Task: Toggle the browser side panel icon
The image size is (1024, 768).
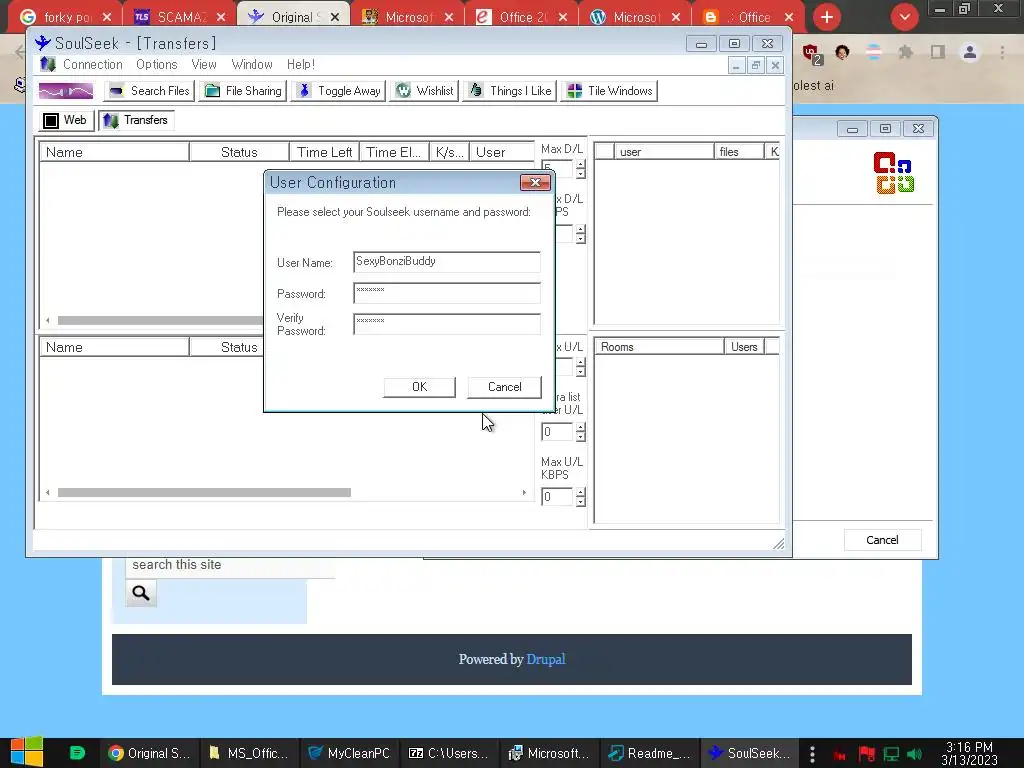Action: (x=938, y=52)
